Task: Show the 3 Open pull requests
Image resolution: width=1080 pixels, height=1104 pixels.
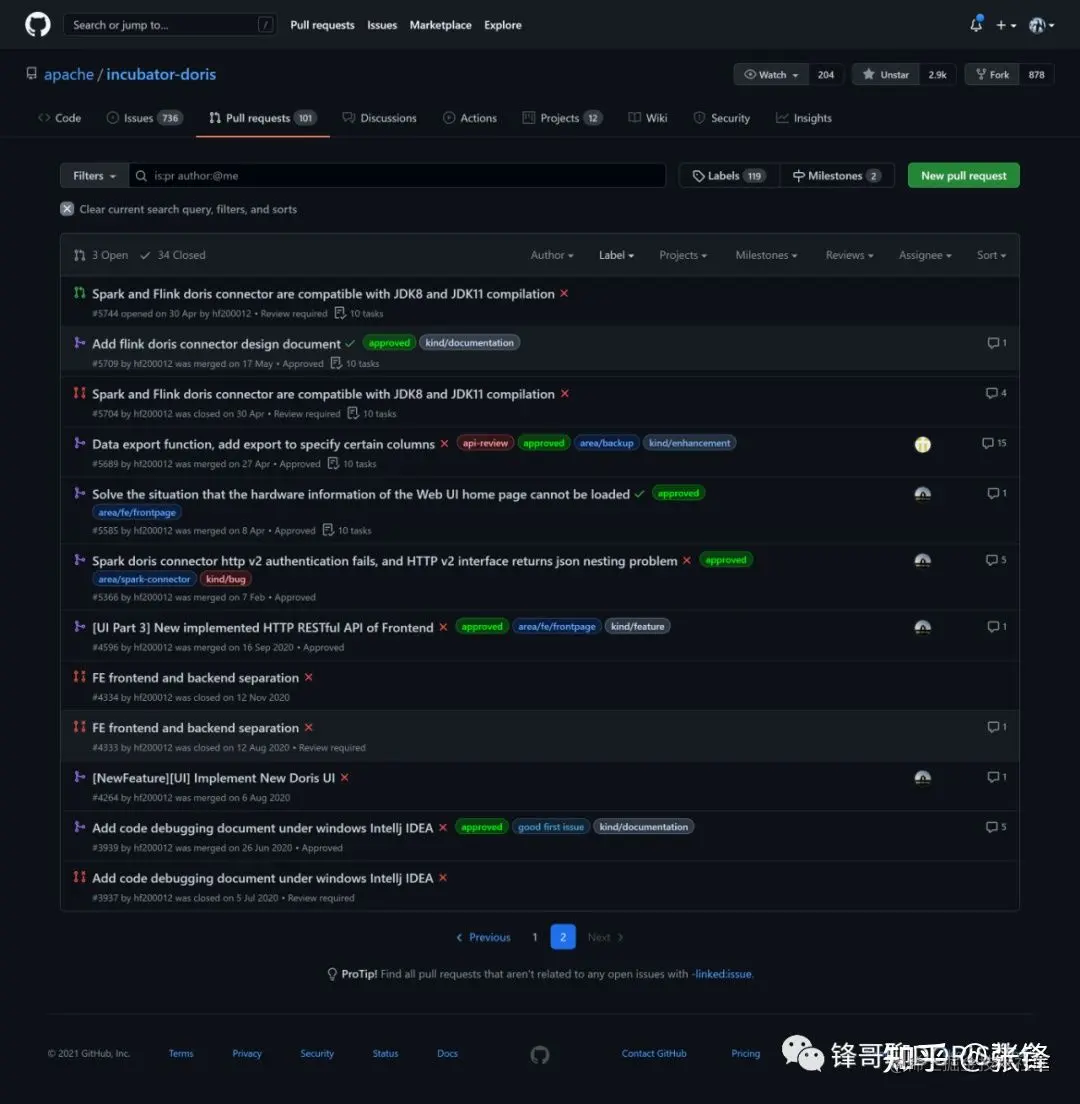Action: point(101,255)
